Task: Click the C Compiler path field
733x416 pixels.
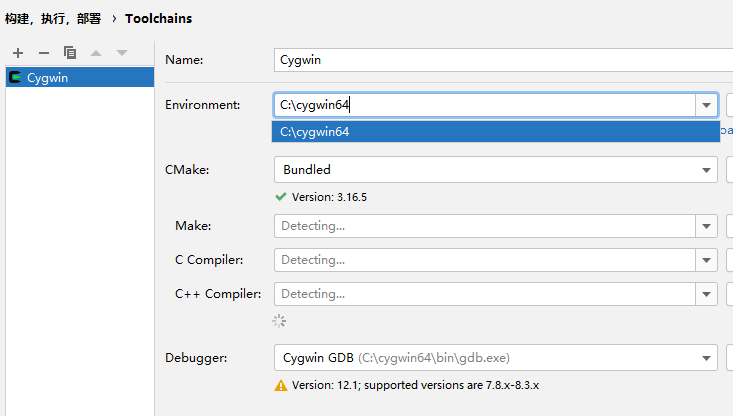Action: (x=485, y=260)
